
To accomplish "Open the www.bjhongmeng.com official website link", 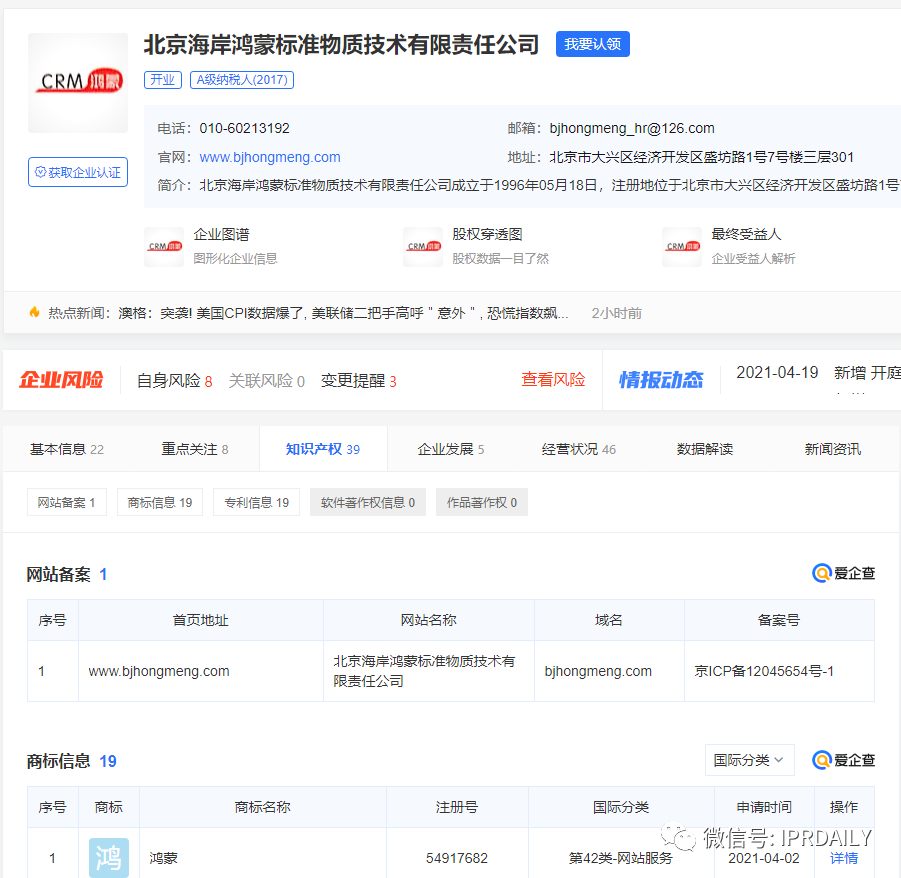I will click(x=270, y=157).
